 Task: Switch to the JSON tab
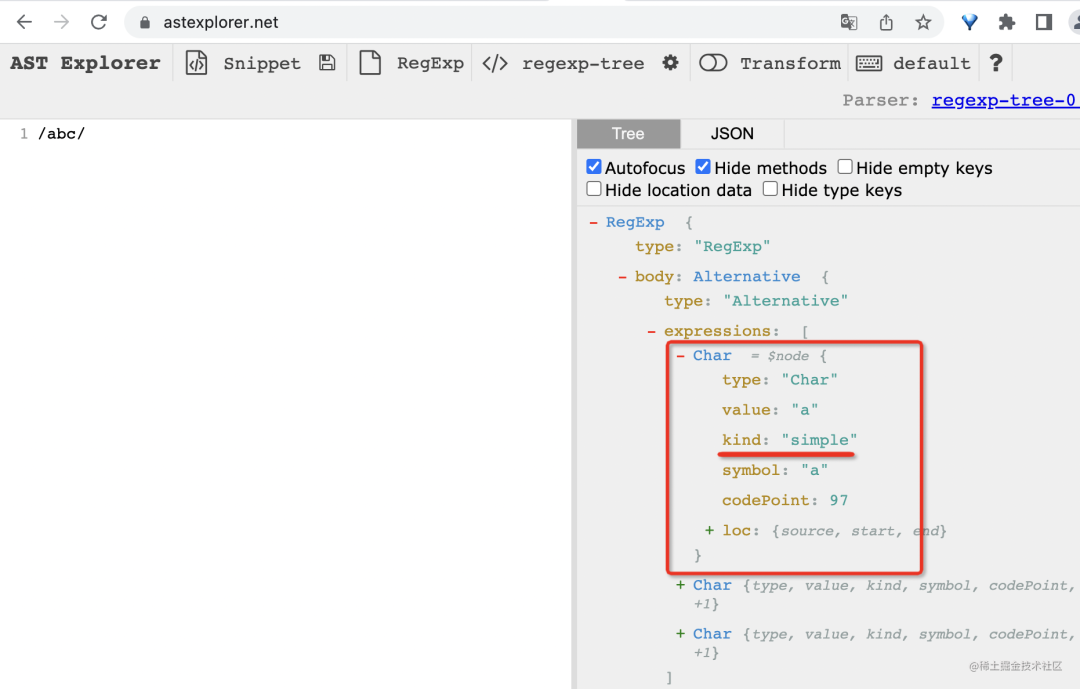tap(732, 134)
